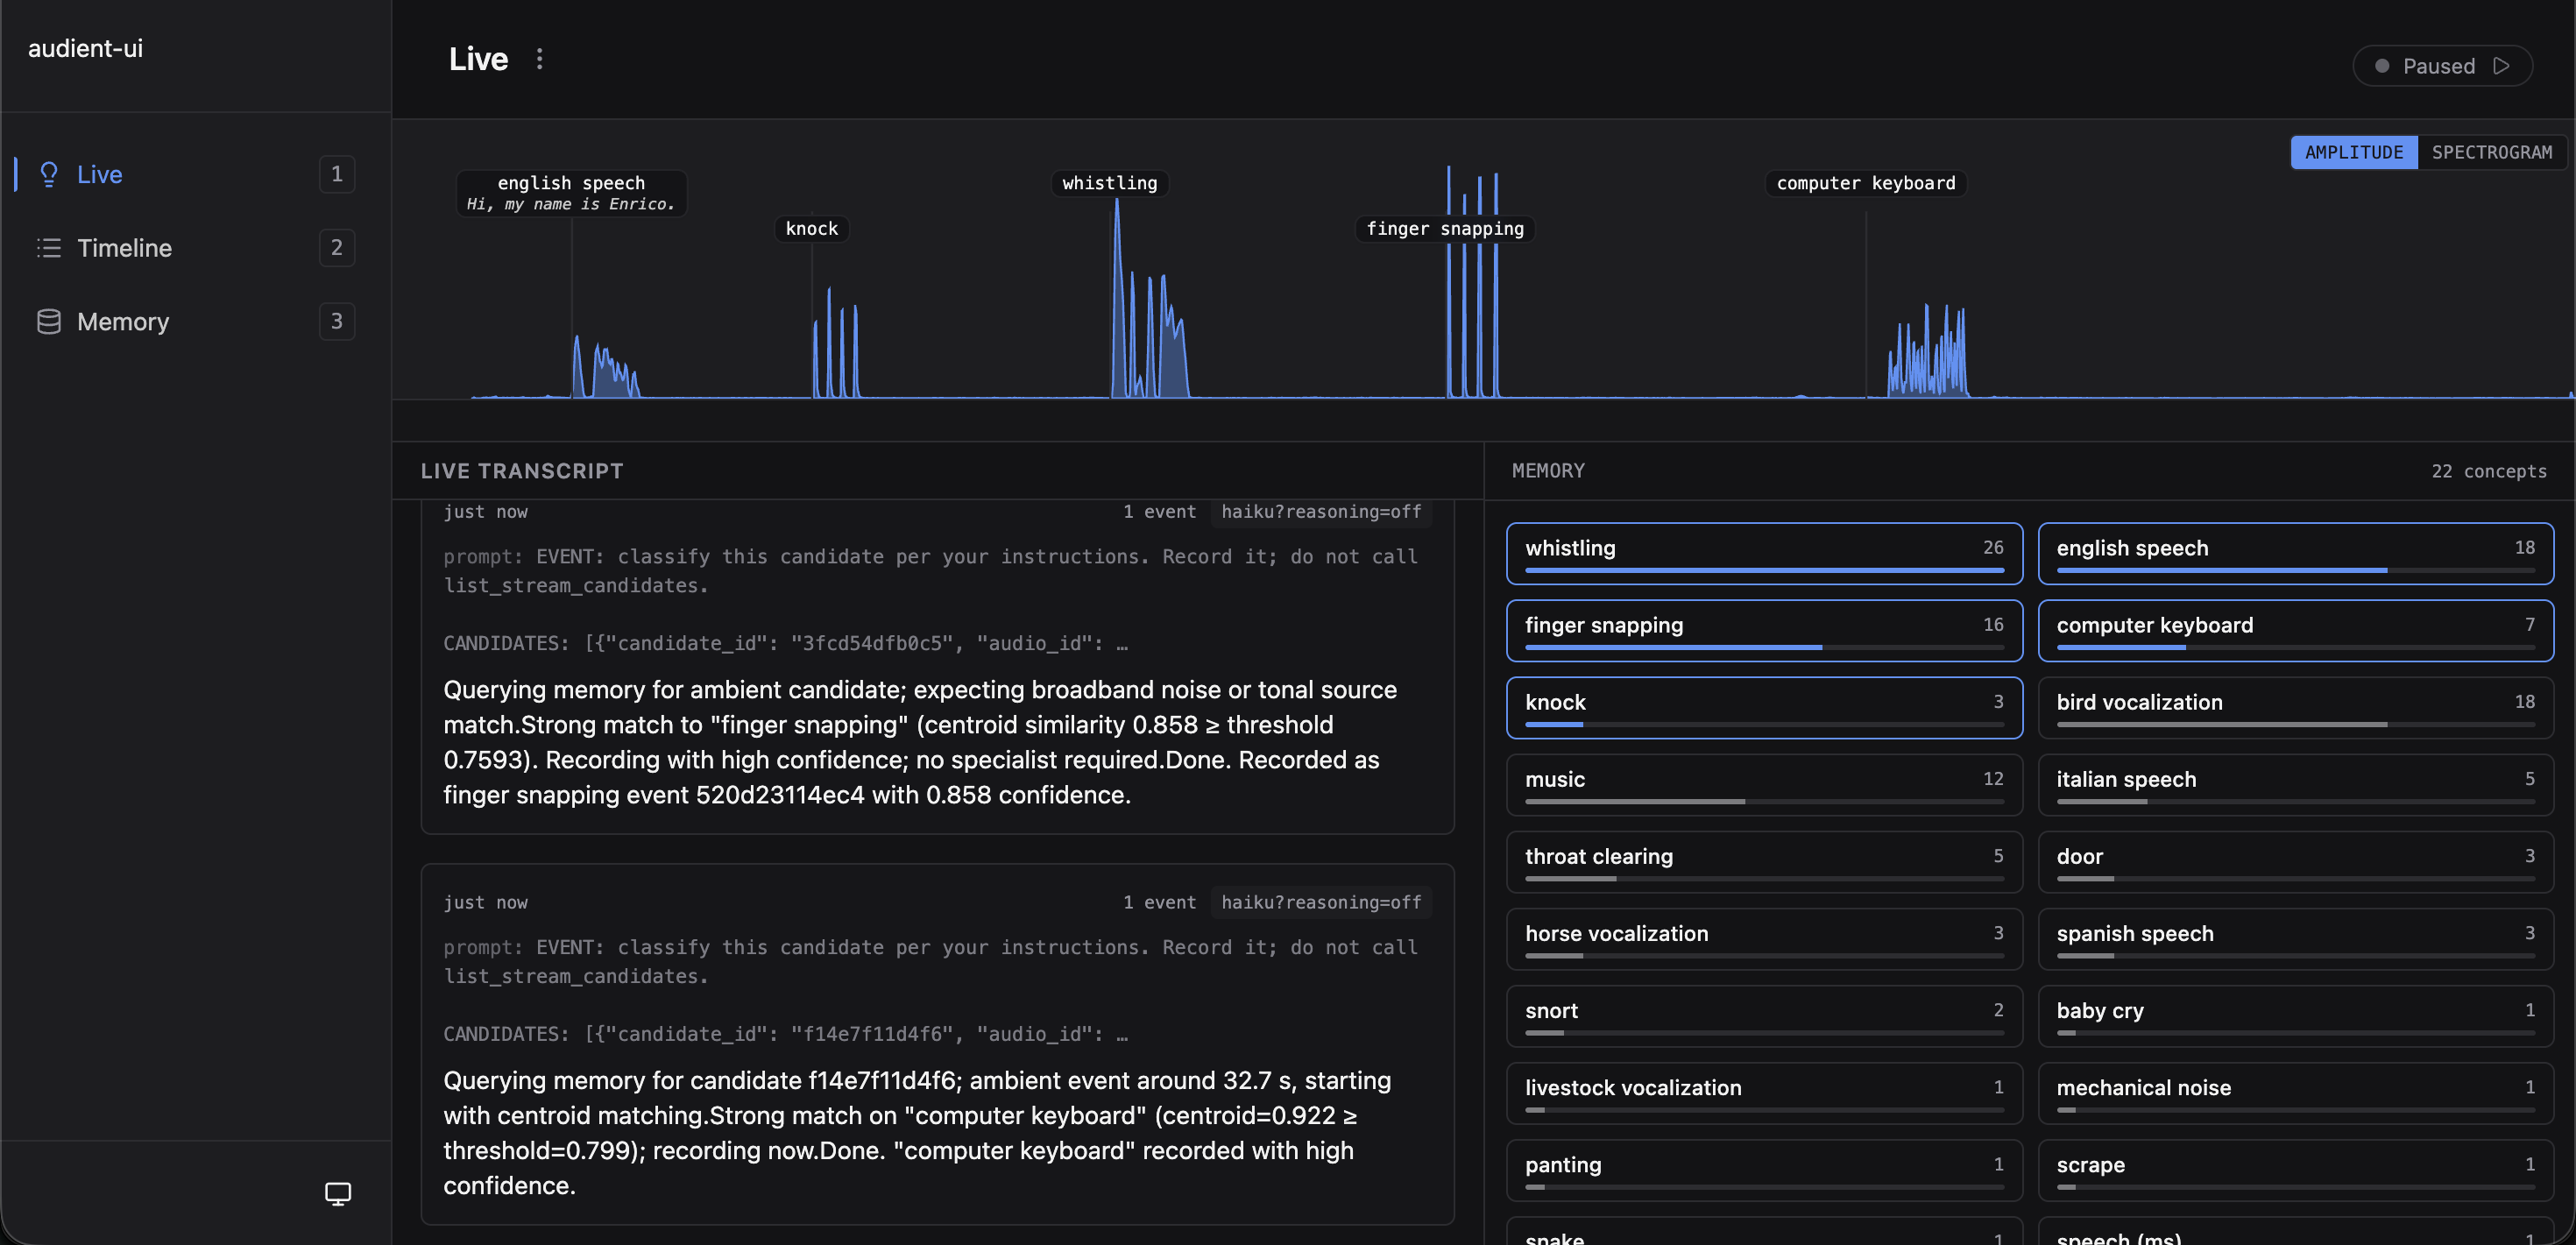
Task: Select the finger snapping memory card
Action: [1764, 630]
